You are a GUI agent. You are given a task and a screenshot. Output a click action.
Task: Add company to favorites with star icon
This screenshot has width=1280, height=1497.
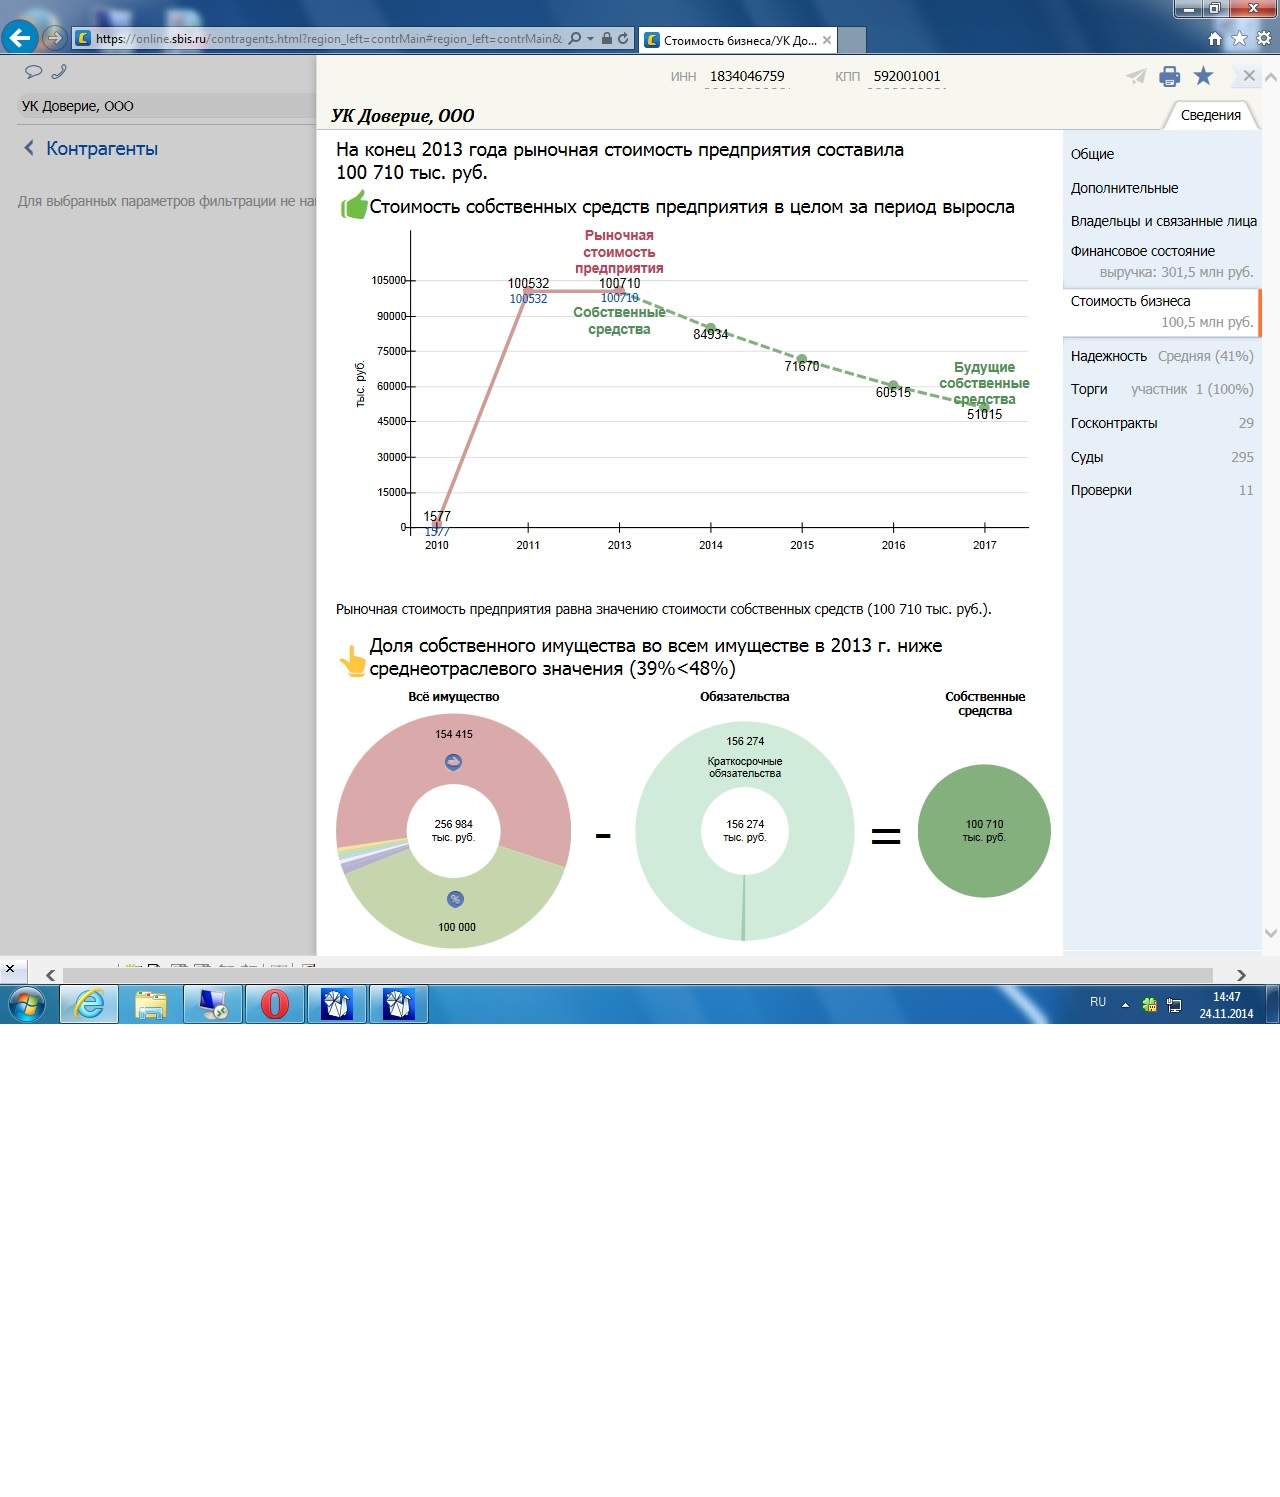pyautogui.click(x=1203, y=76)
